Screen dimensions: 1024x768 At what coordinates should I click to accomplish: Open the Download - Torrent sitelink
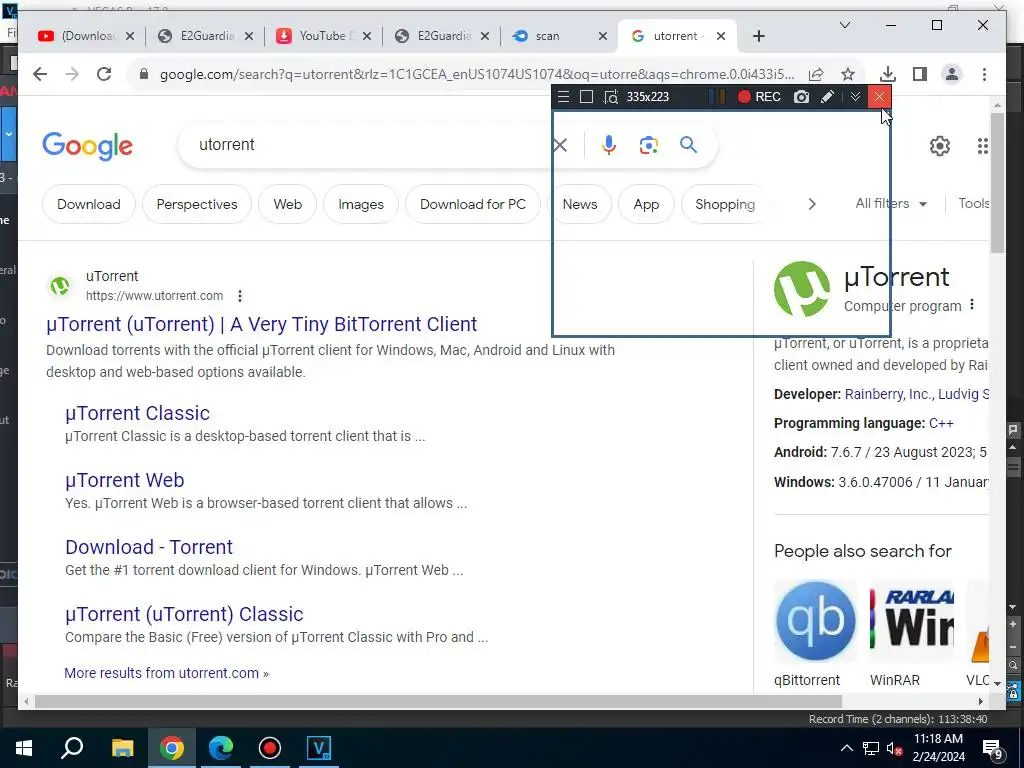[x=149, y=547]
